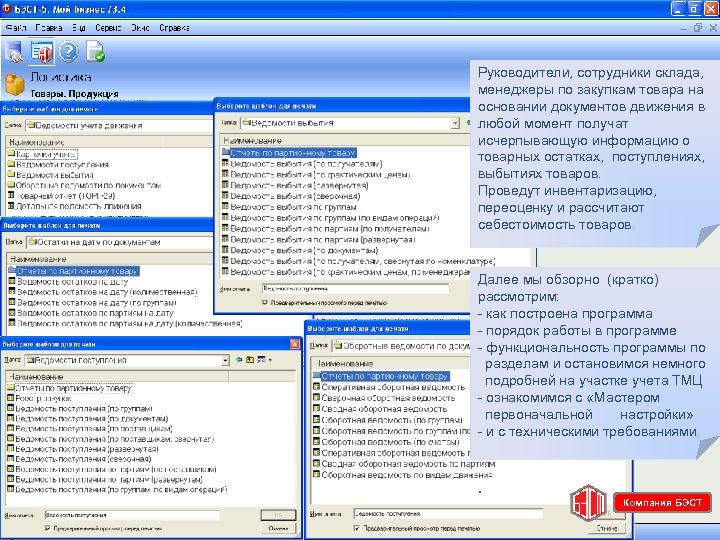This screenshot has width=720, height=540.
Task: Select Ведомость выбытия (развернутая) row
Action: (x=295, y=185)
